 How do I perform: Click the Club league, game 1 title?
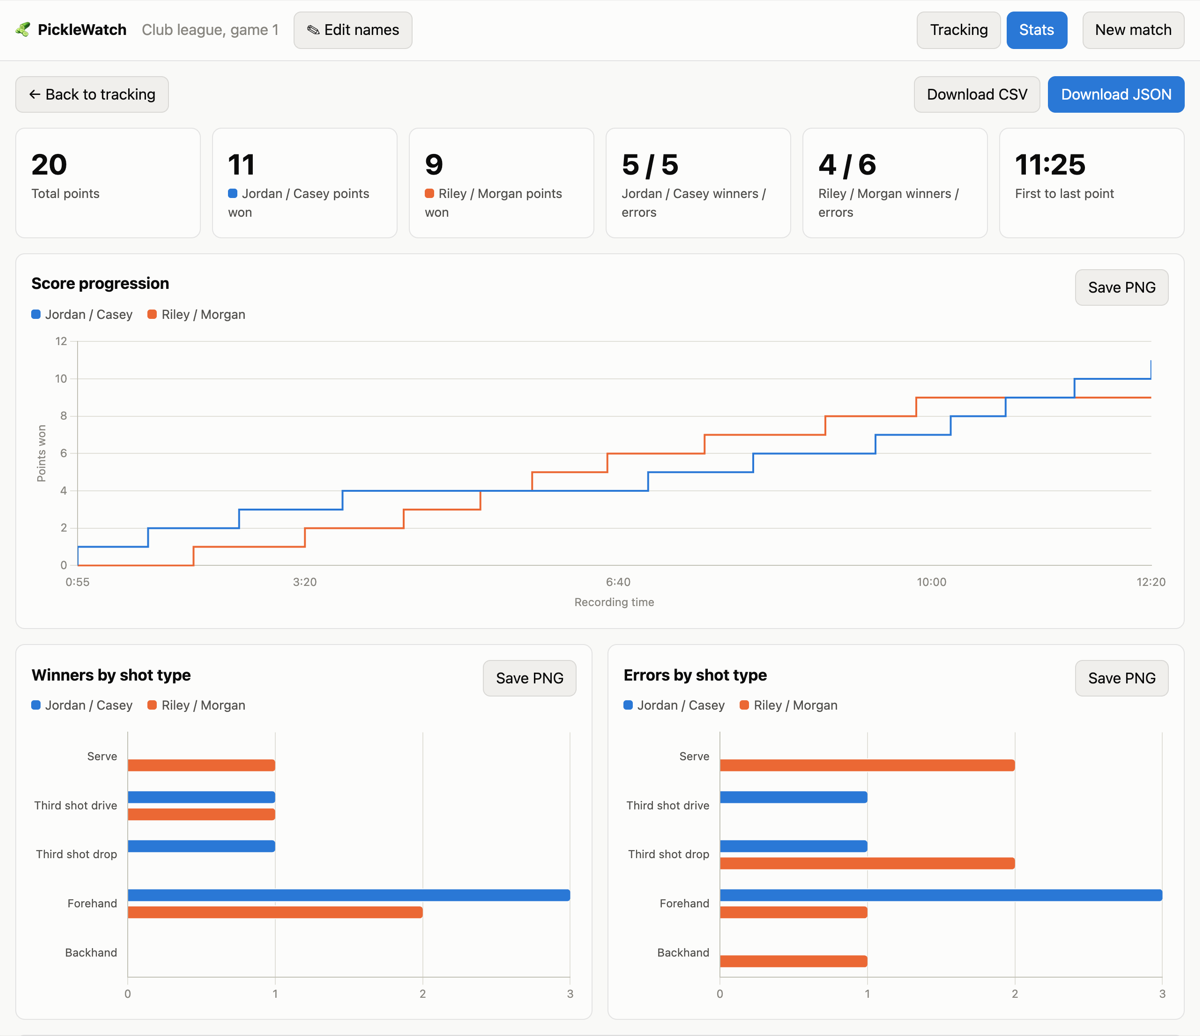(x=210, y=30)
